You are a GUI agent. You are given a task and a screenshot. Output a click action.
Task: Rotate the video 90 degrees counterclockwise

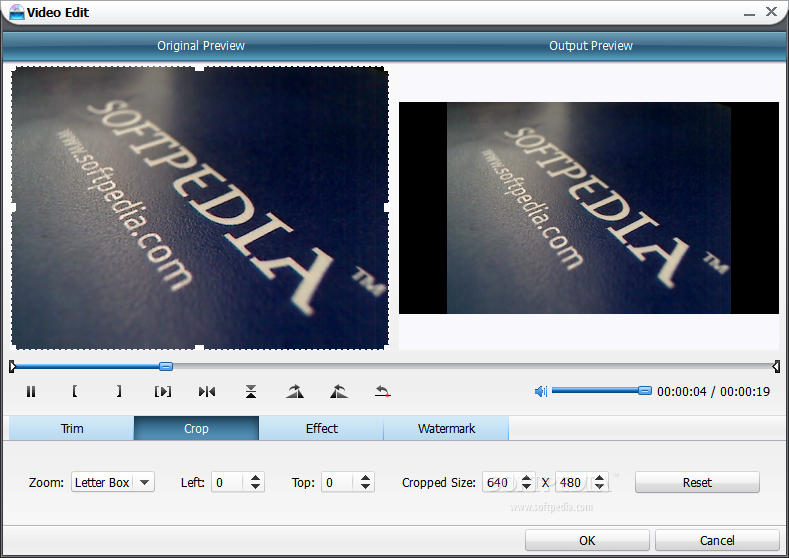tap(339, 391)
